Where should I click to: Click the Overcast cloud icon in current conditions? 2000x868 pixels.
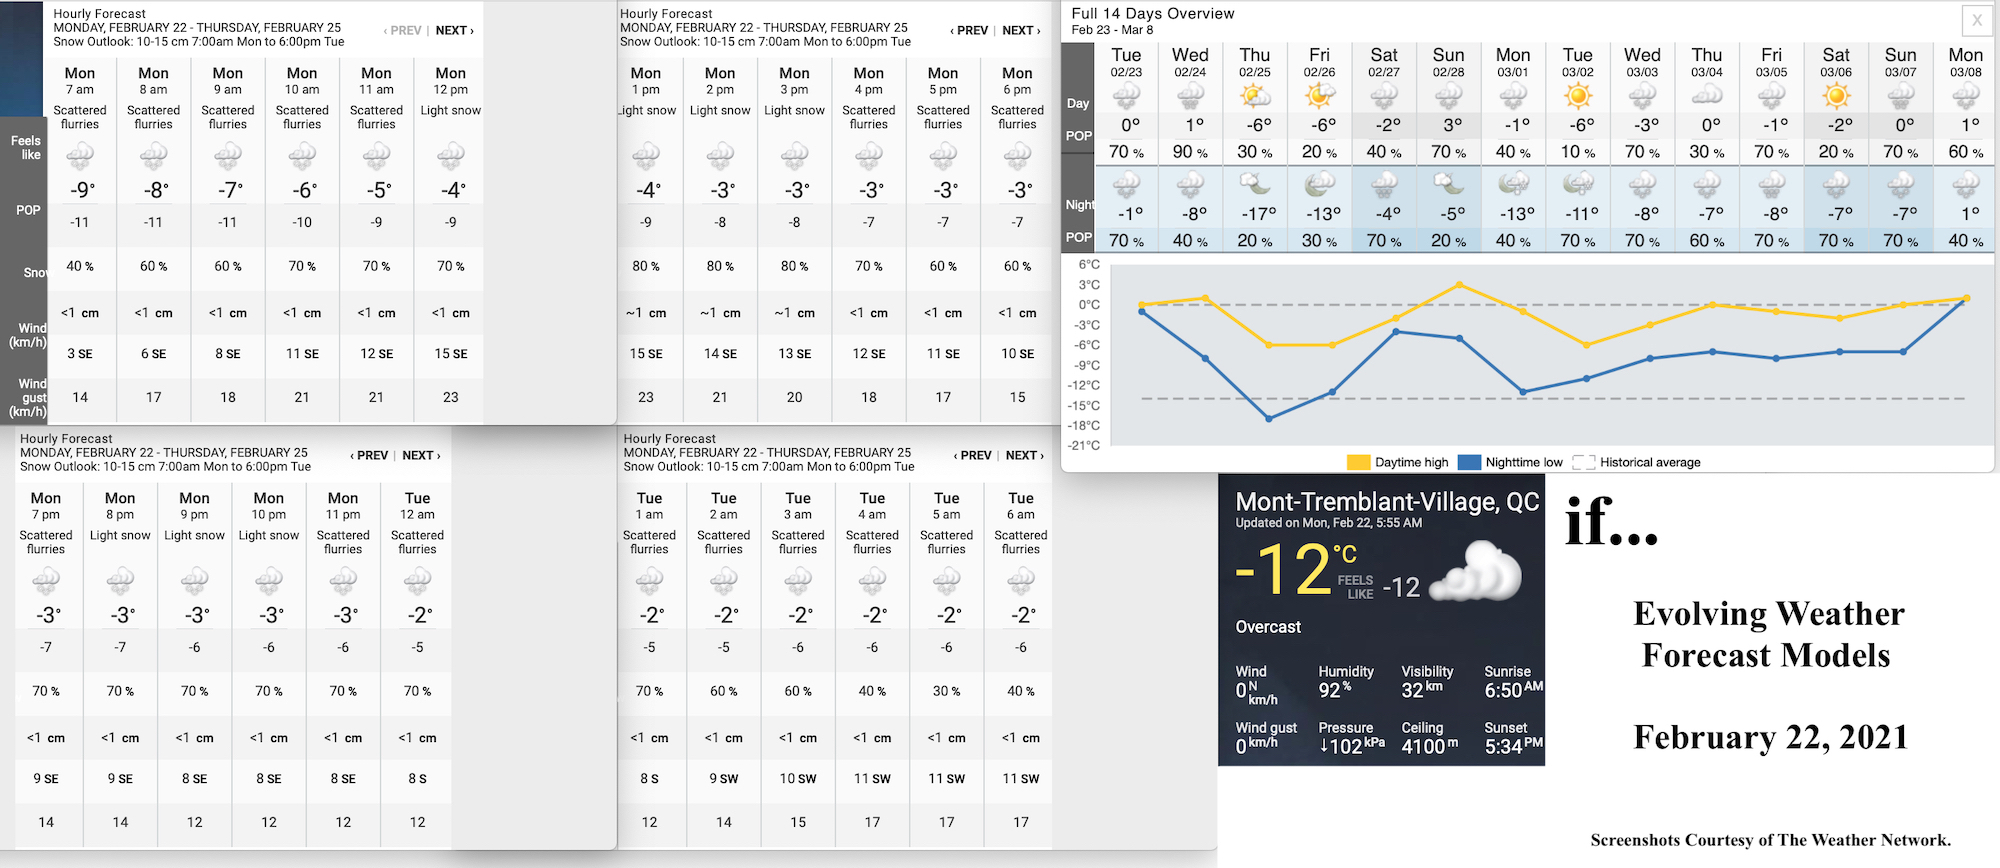[1477, 571]
